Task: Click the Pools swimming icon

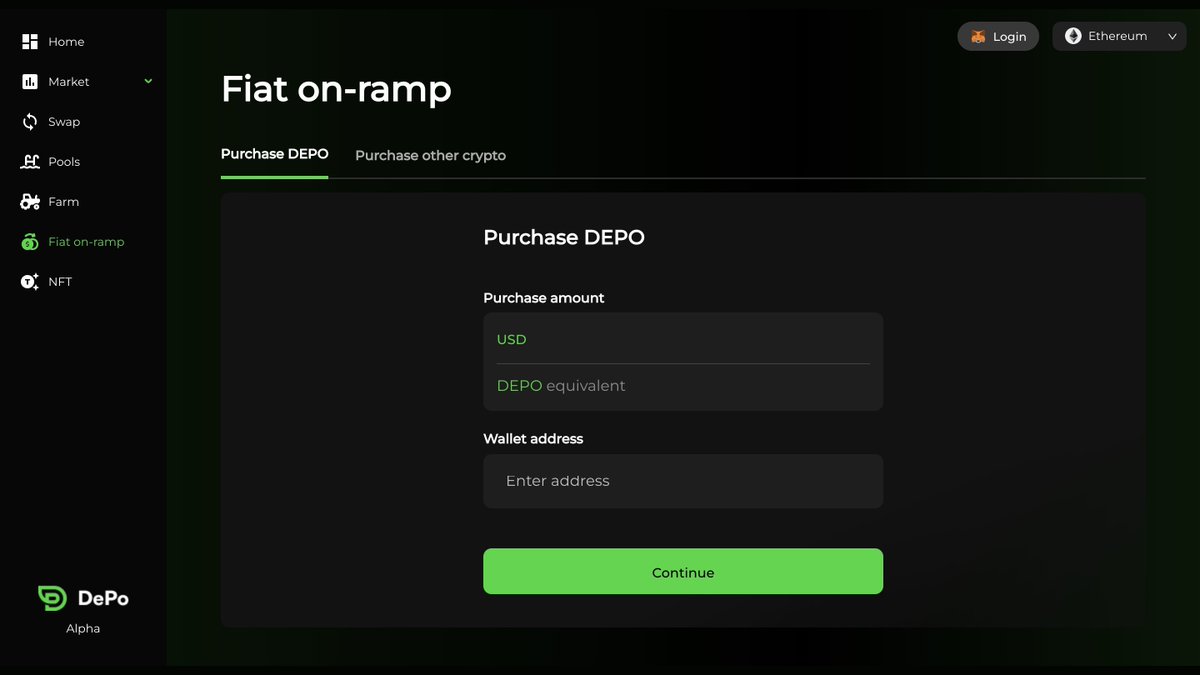Action: point(30,162)
